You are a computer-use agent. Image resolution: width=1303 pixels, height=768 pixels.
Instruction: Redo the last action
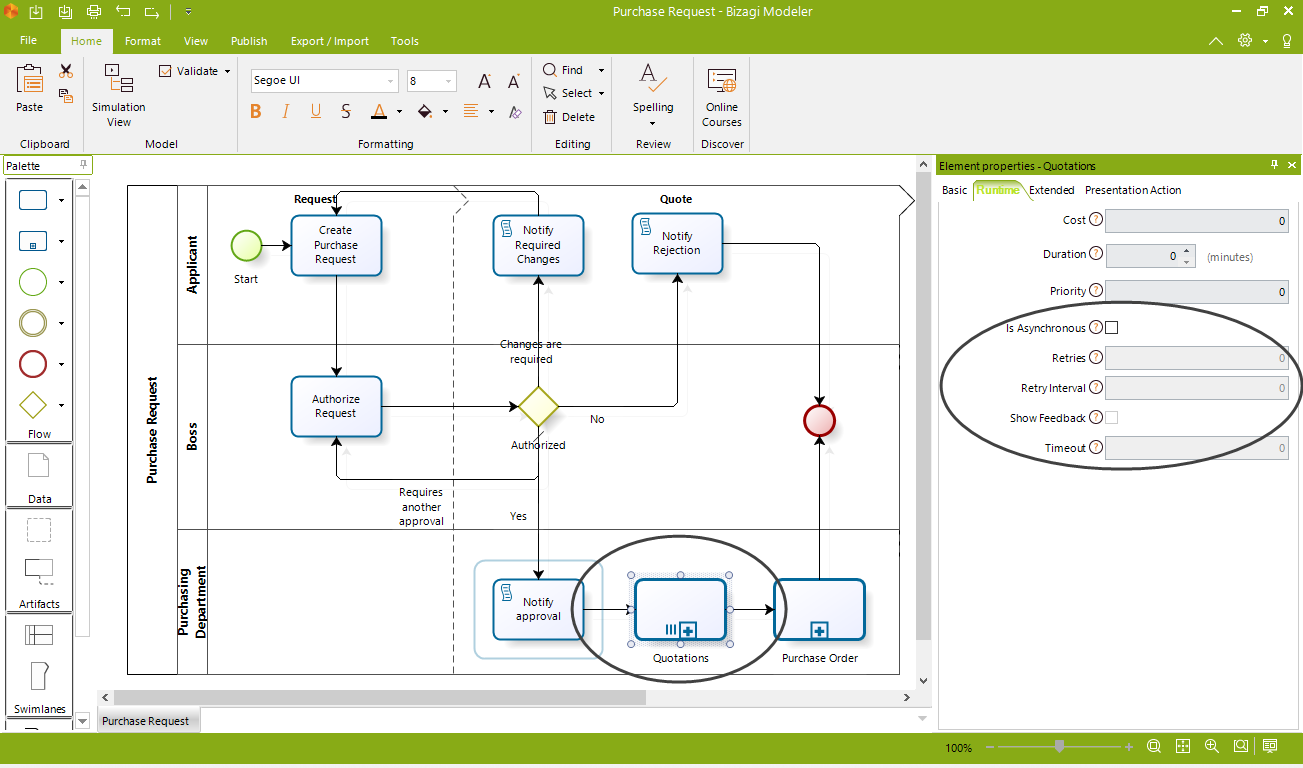point(152,12)
